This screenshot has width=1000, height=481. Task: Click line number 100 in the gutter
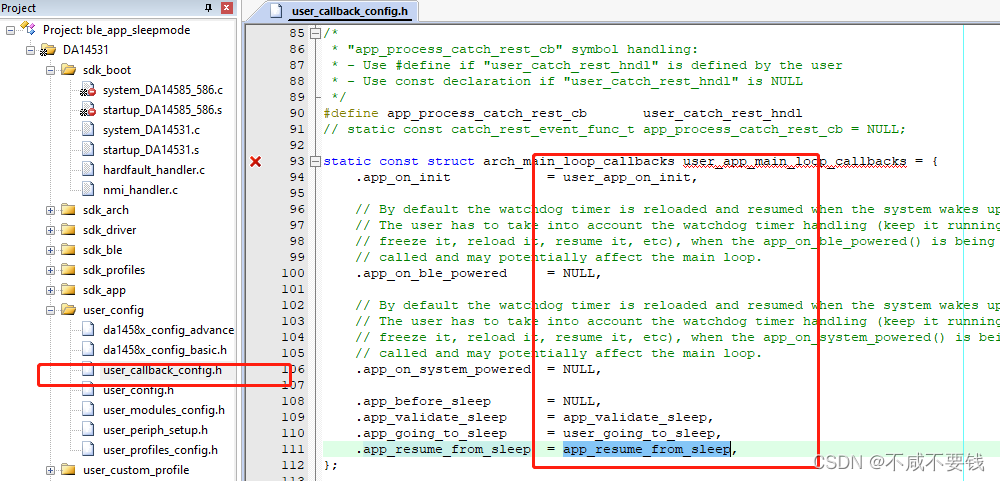pos(293,273)
